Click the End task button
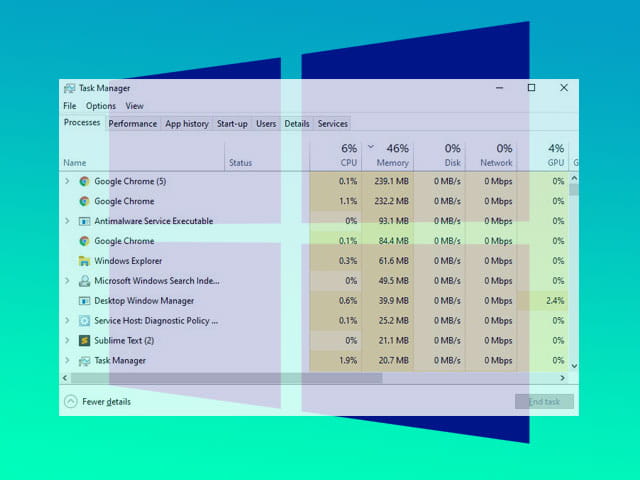640x480 pixels. 544,402
